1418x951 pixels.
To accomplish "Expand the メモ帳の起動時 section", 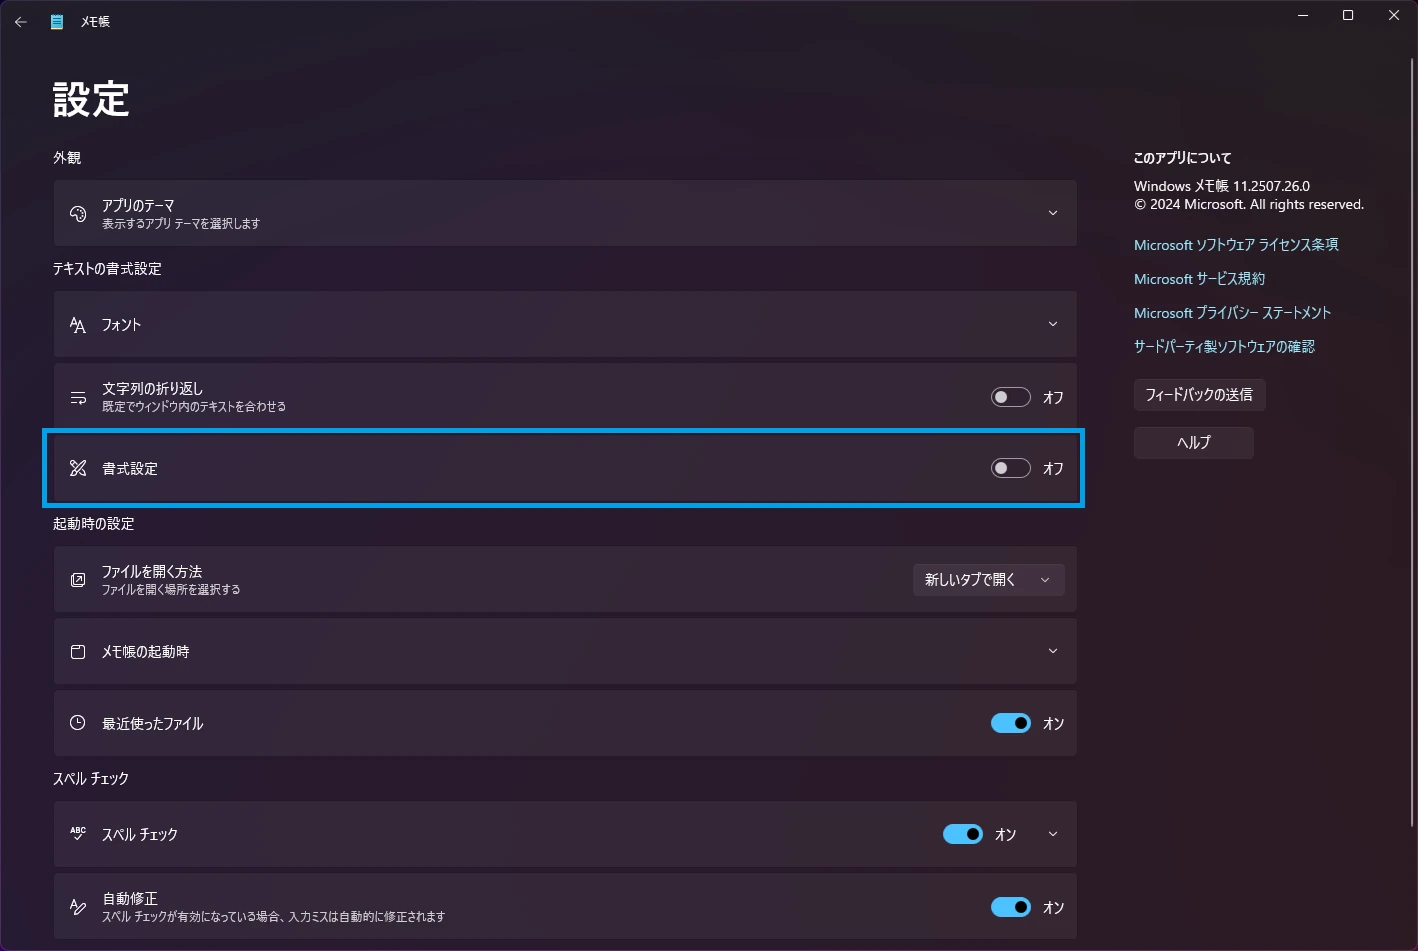I will (x=1052, y=651).
